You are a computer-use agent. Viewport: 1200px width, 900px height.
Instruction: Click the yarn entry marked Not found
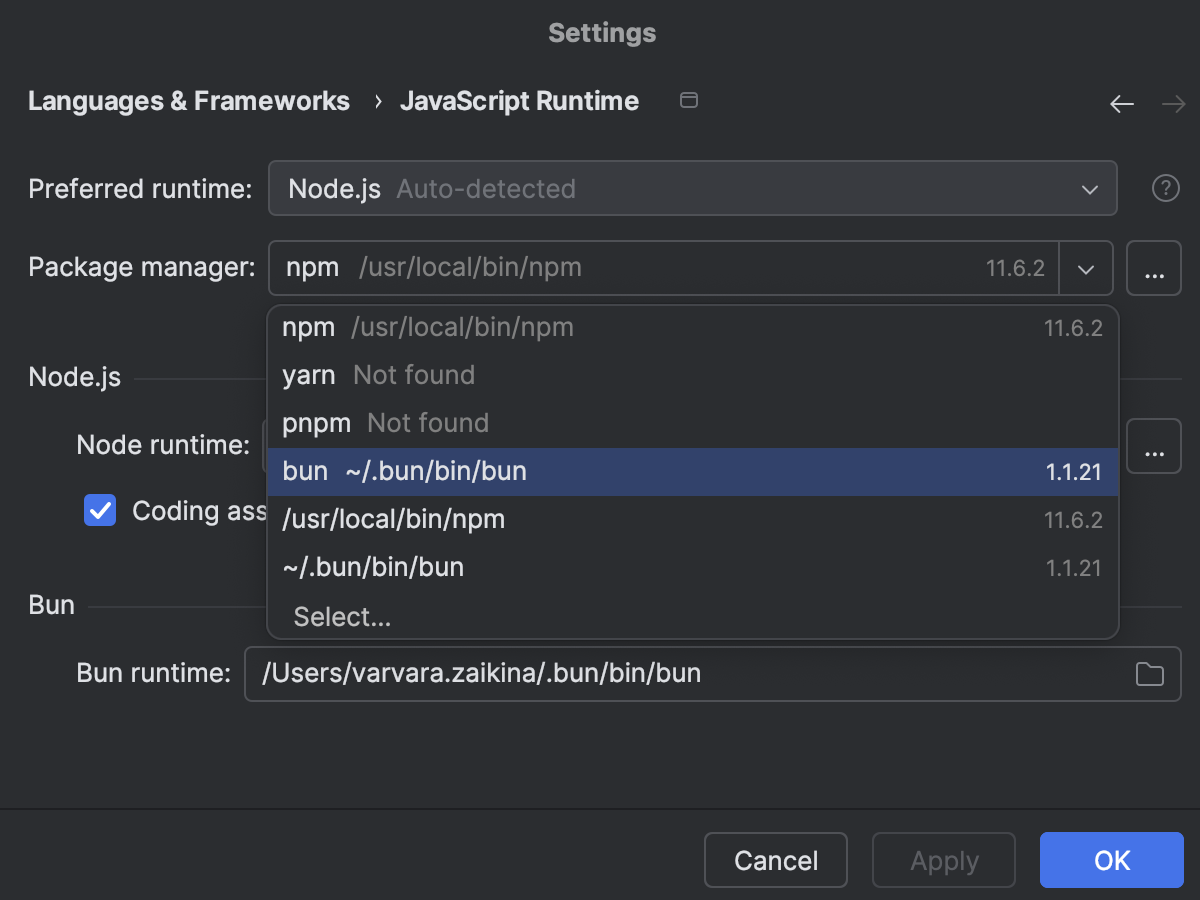coord(380,375)
